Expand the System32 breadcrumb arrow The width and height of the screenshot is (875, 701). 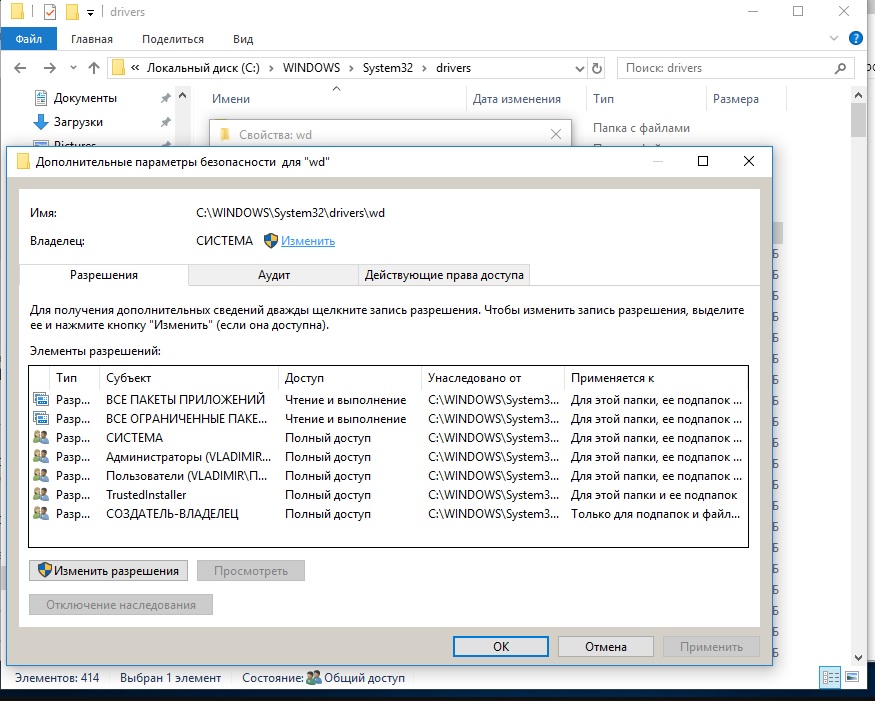[x=424, y=68]
